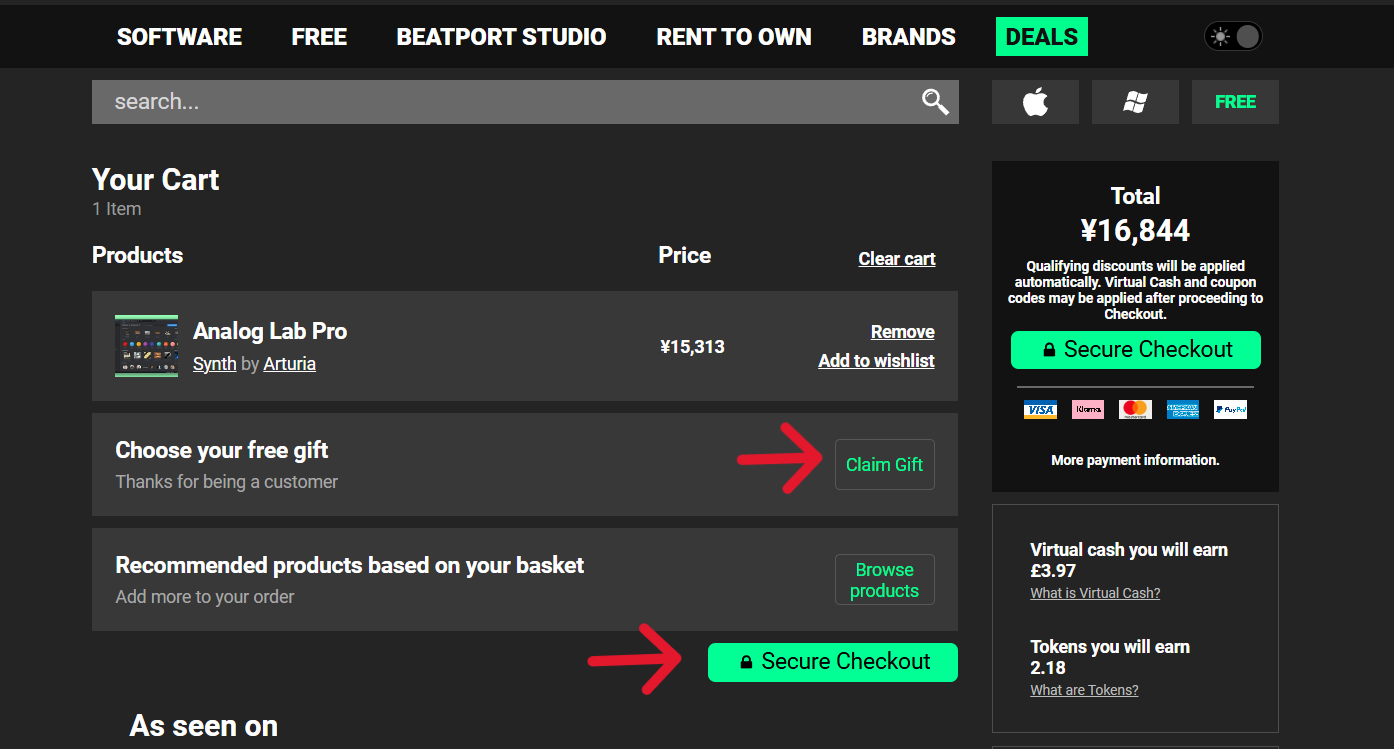Click the magnifying glass search icon
The image size is (1394, 749).
[x=935, y=101]
